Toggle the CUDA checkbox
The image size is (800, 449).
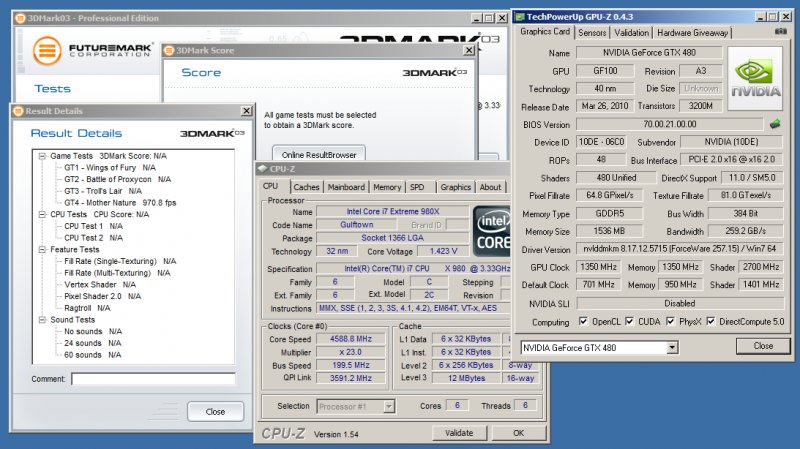pos(629,321)
